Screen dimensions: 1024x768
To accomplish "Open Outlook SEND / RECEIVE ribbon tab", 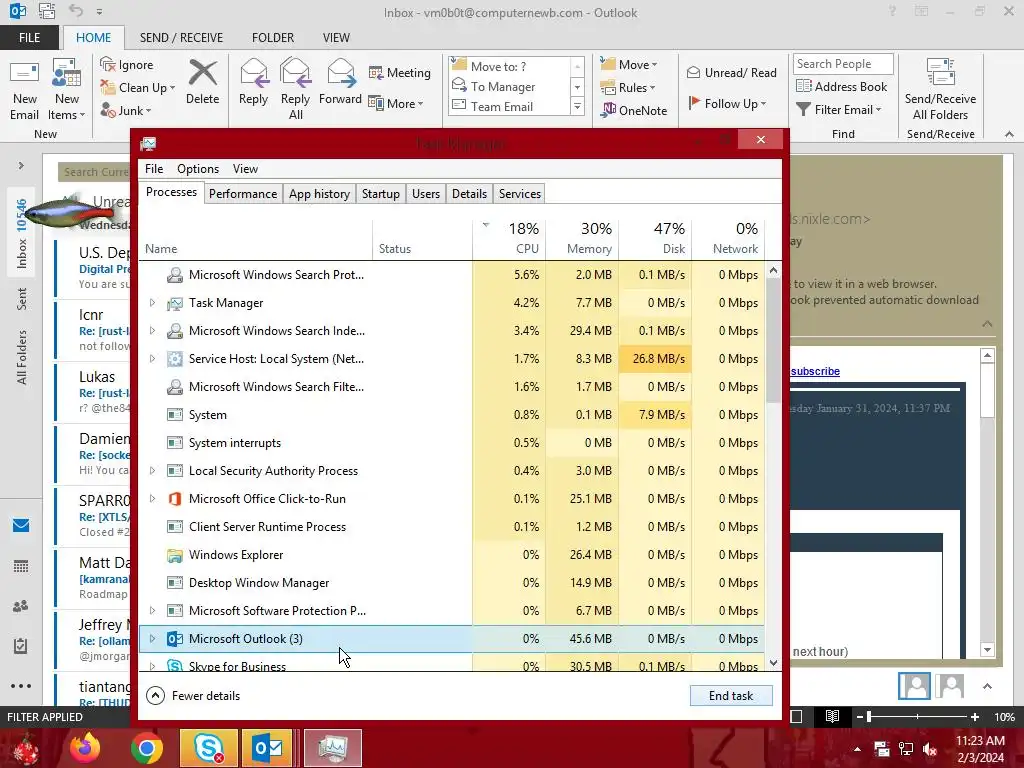I will [x=181, y=38].
